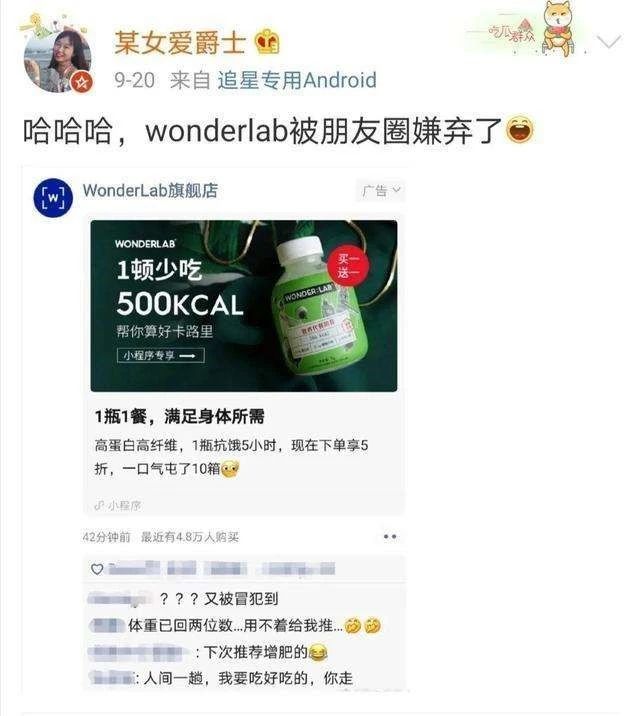Click the red 买一送一 badge
The image size is (640, 716).
tap(348, 267)
